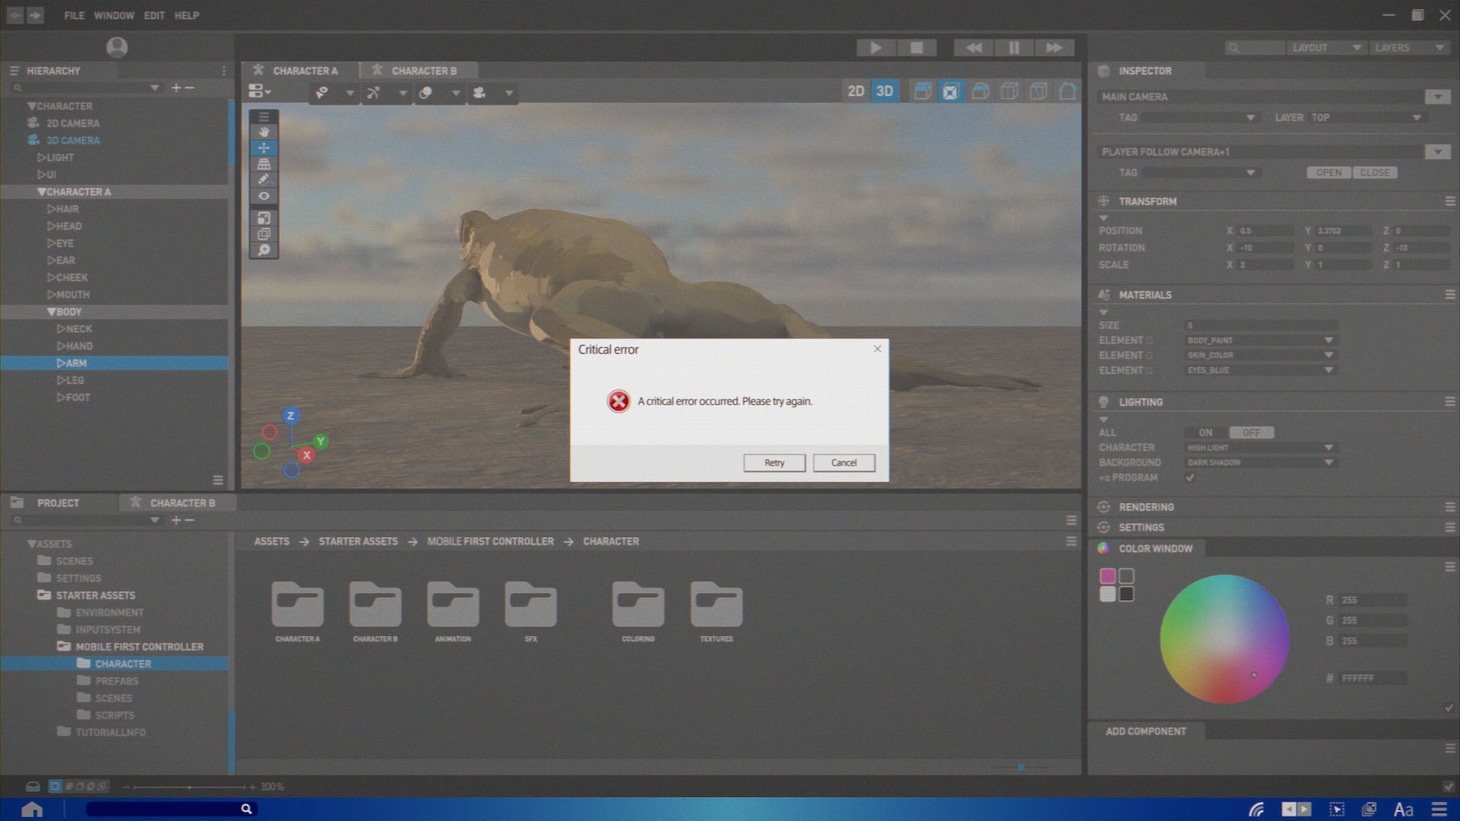Open the EDIT menu
Image resolution: width=1460 pixels, height=821 pixels.
click(154, 16)
